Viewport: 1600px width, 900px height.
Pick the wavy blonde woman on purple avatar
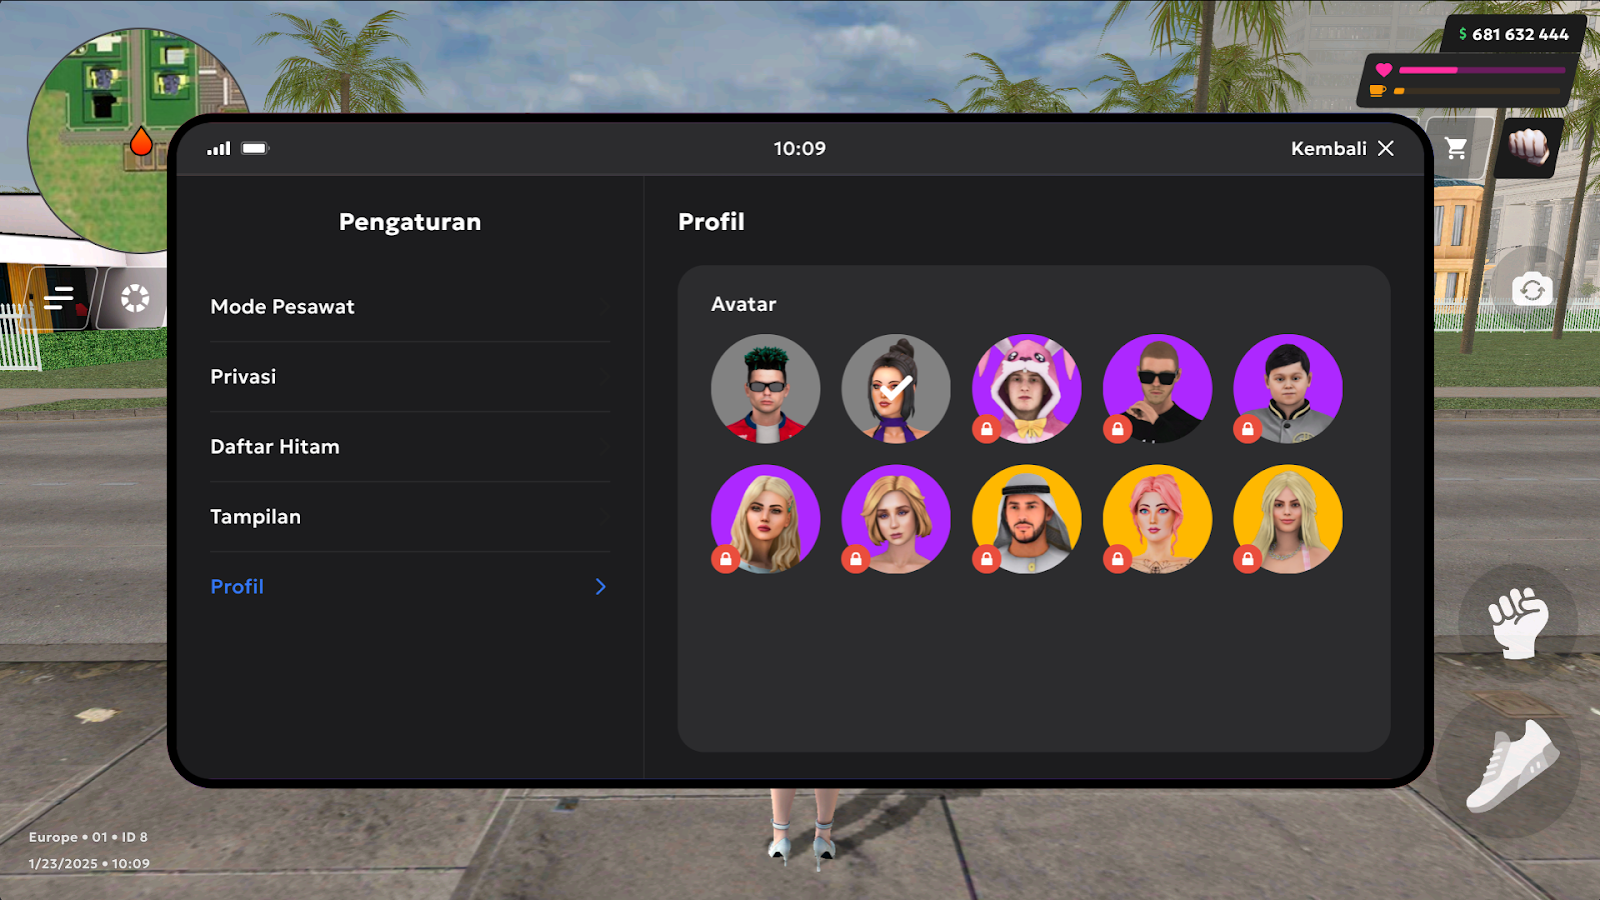(x=766, y=519)
